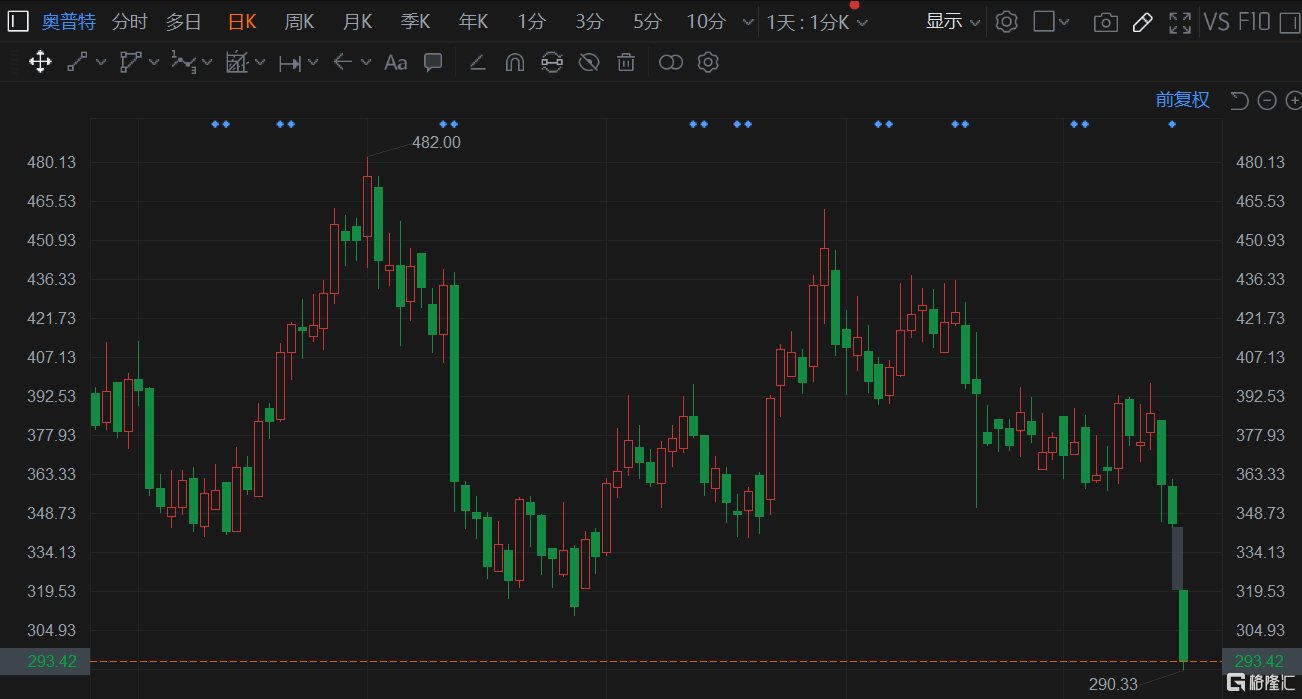Toggle the magnet snap mode

pyautogui.click(x=515, y=63)
